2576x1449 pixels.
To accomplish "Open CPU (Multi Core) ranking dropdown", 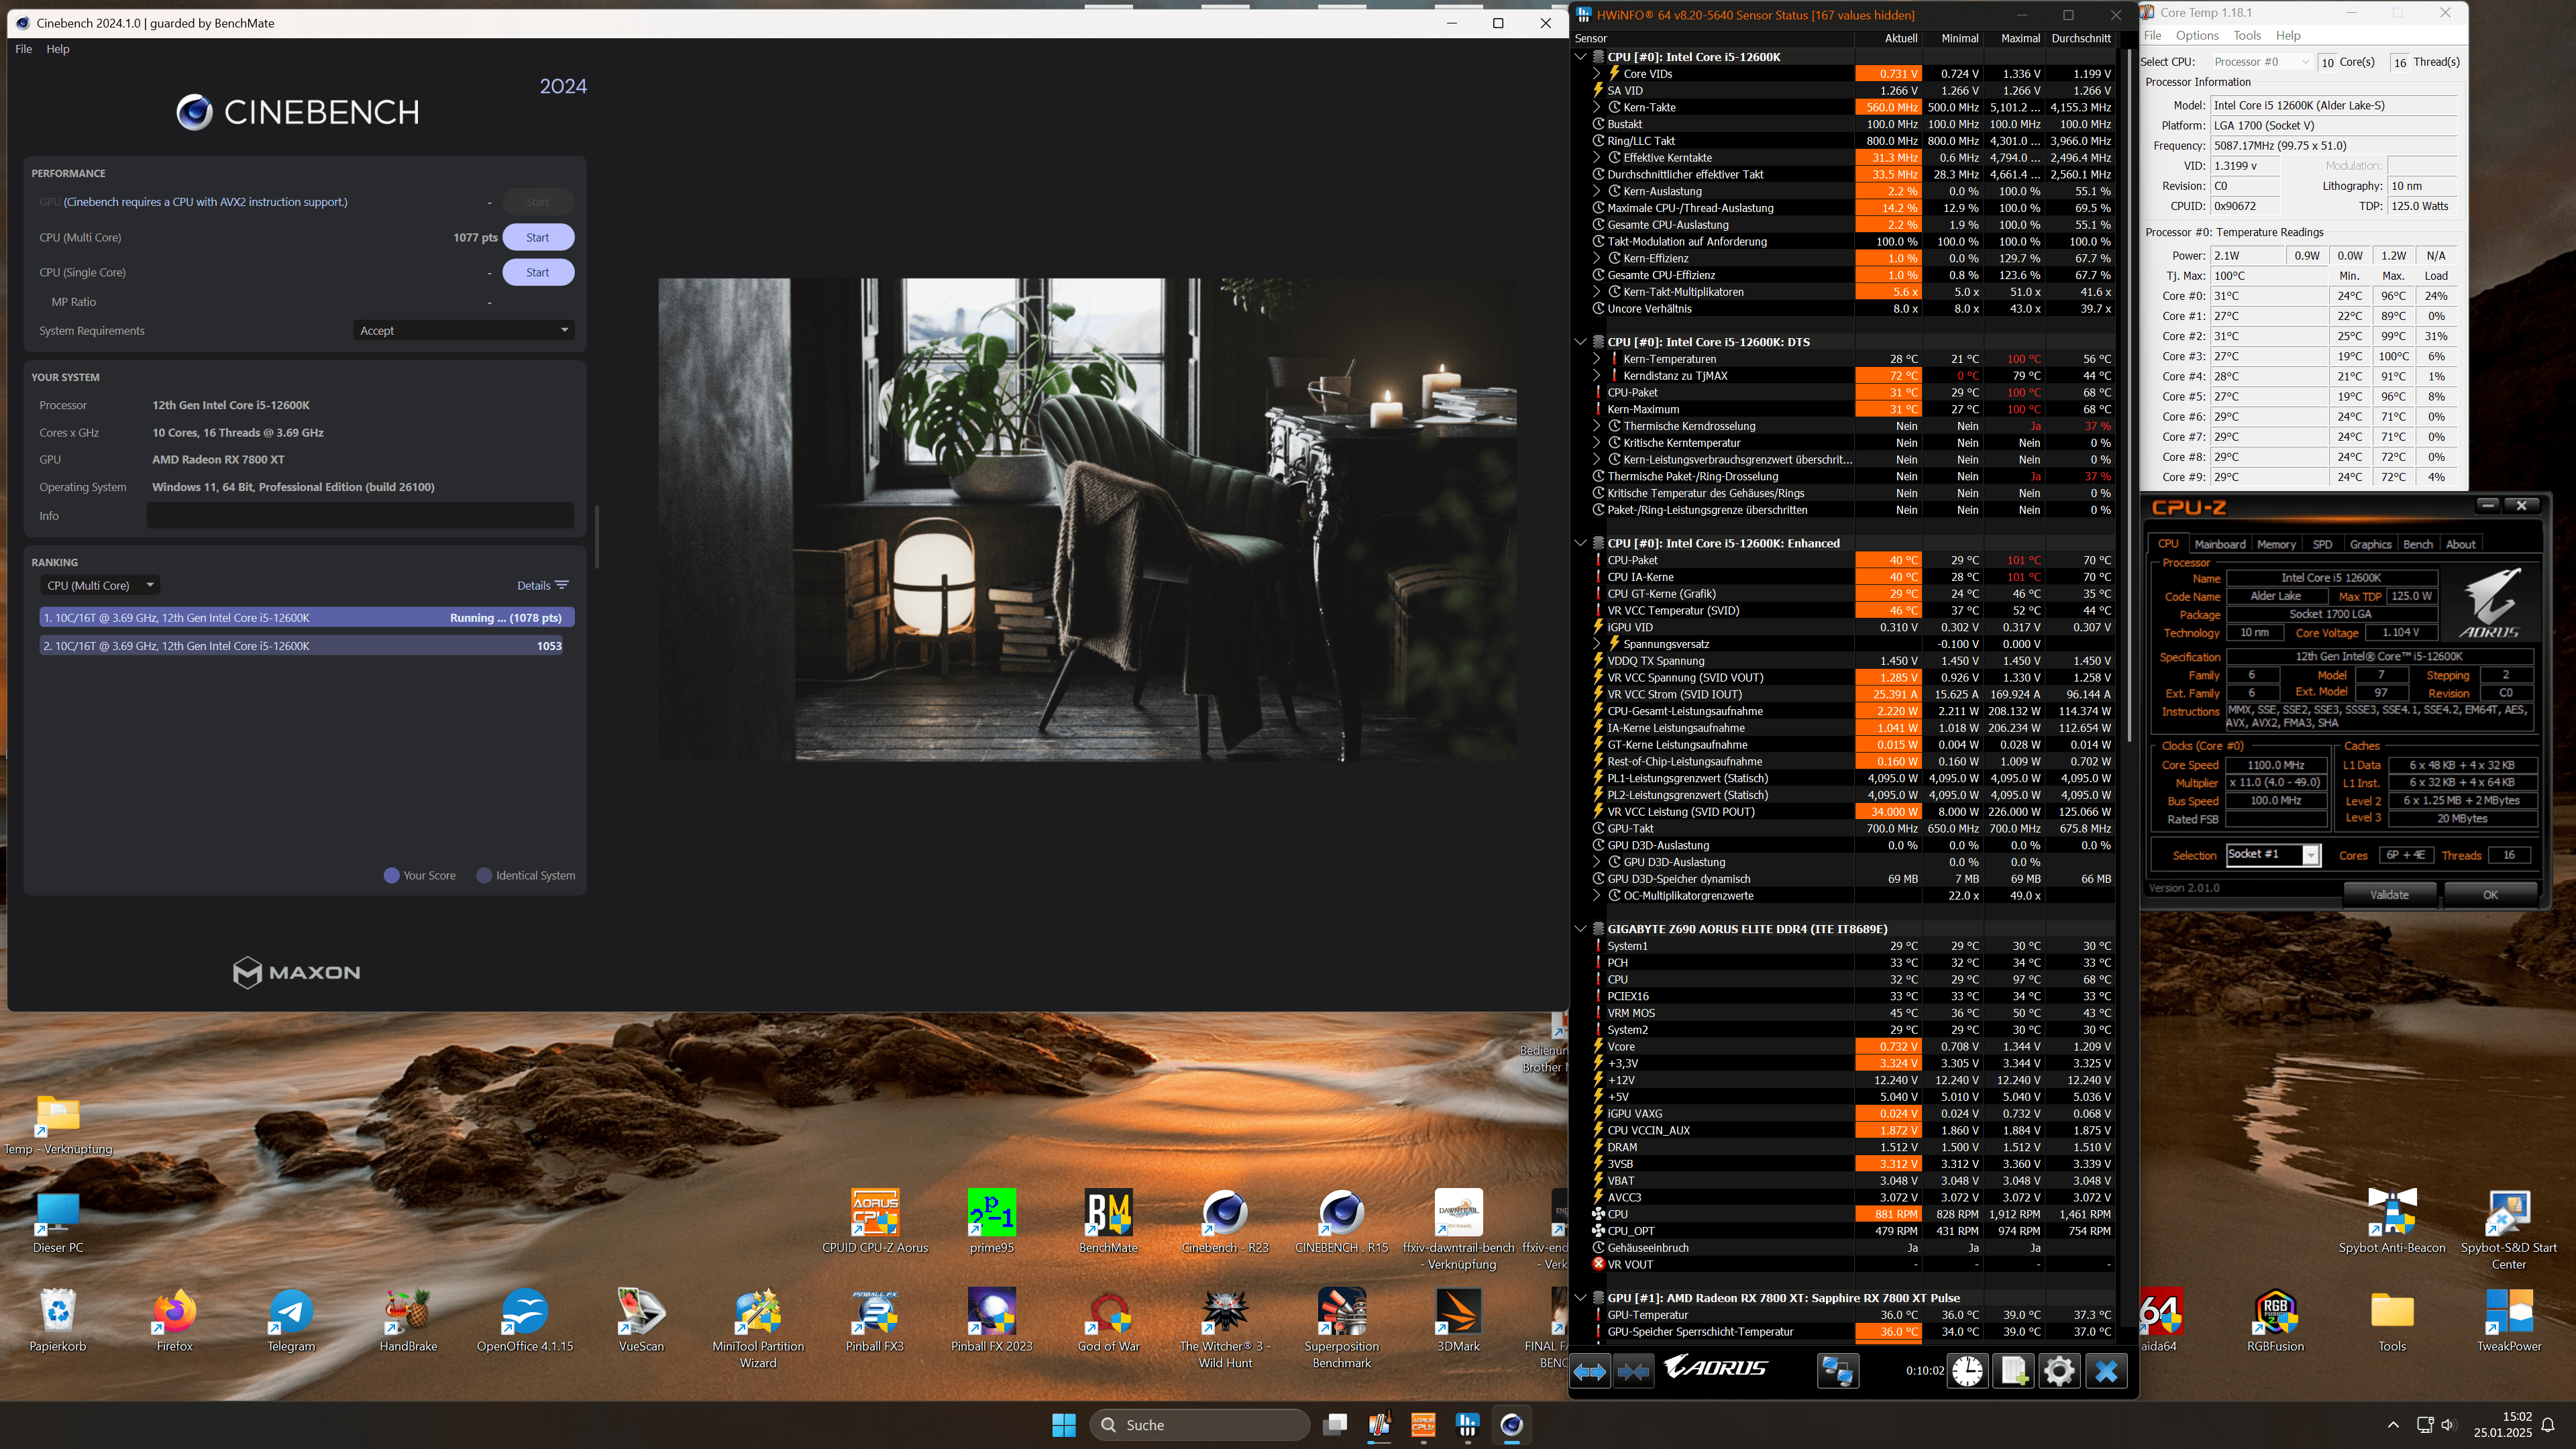I will point(100,586).
